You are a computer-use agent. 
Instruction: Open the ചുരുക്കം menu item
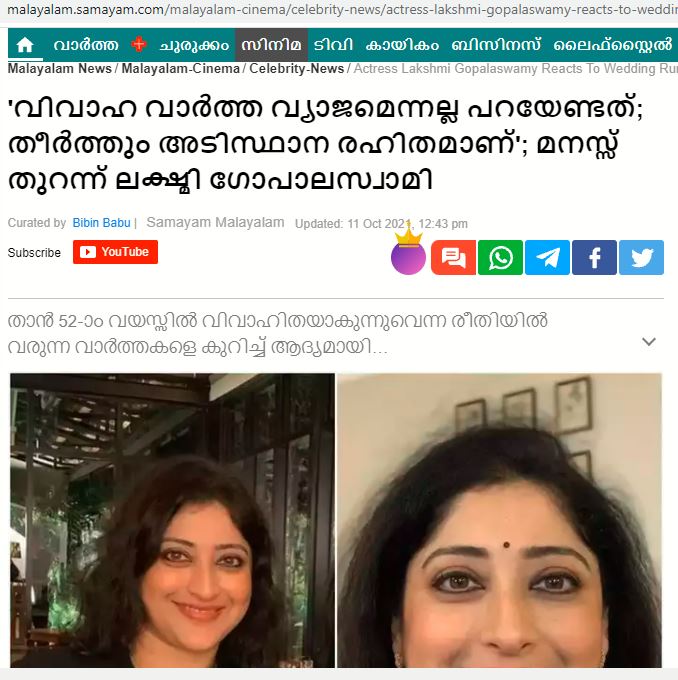pos(194,45)
